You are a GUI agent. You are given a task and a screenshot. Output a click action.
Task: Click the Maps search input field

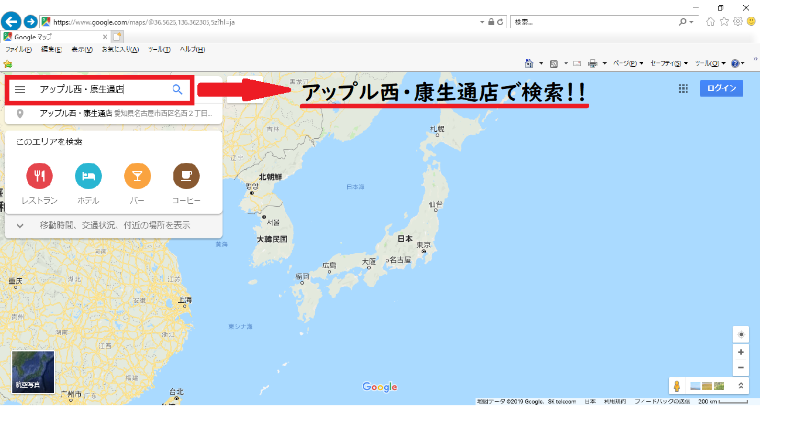(98, 89)
